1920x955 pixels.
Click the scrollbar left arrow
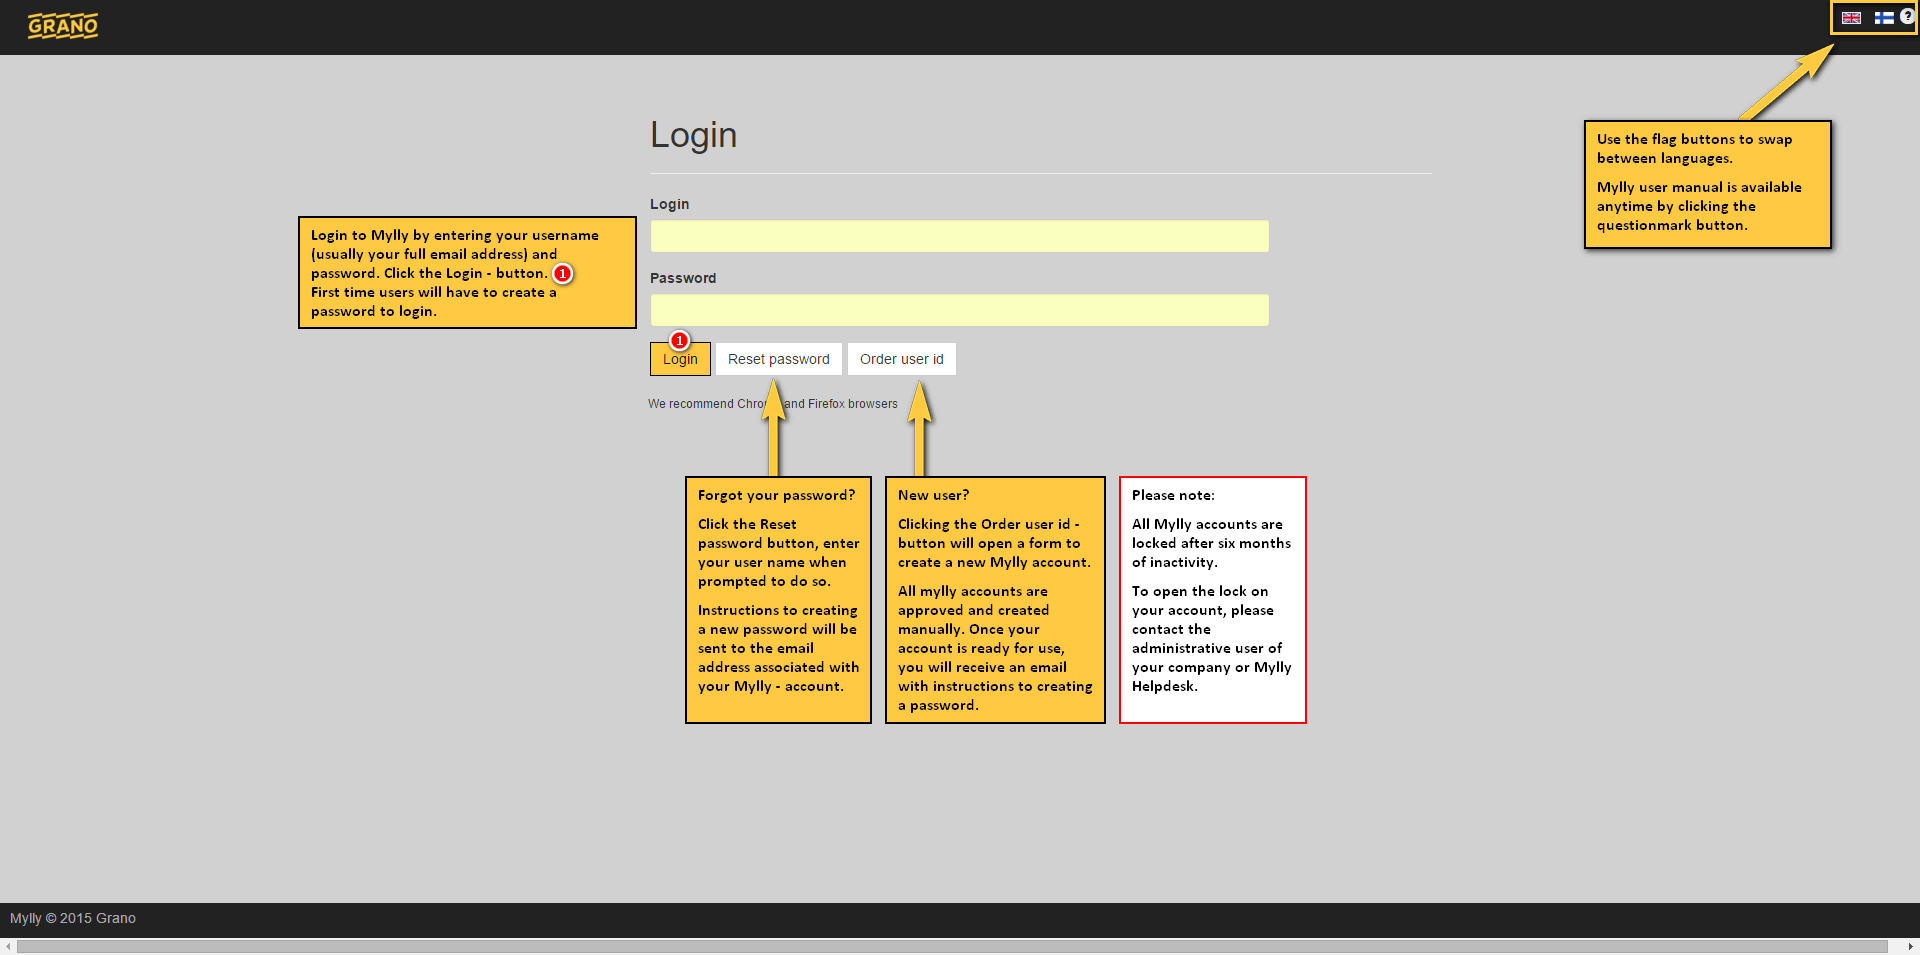point(8,946)
